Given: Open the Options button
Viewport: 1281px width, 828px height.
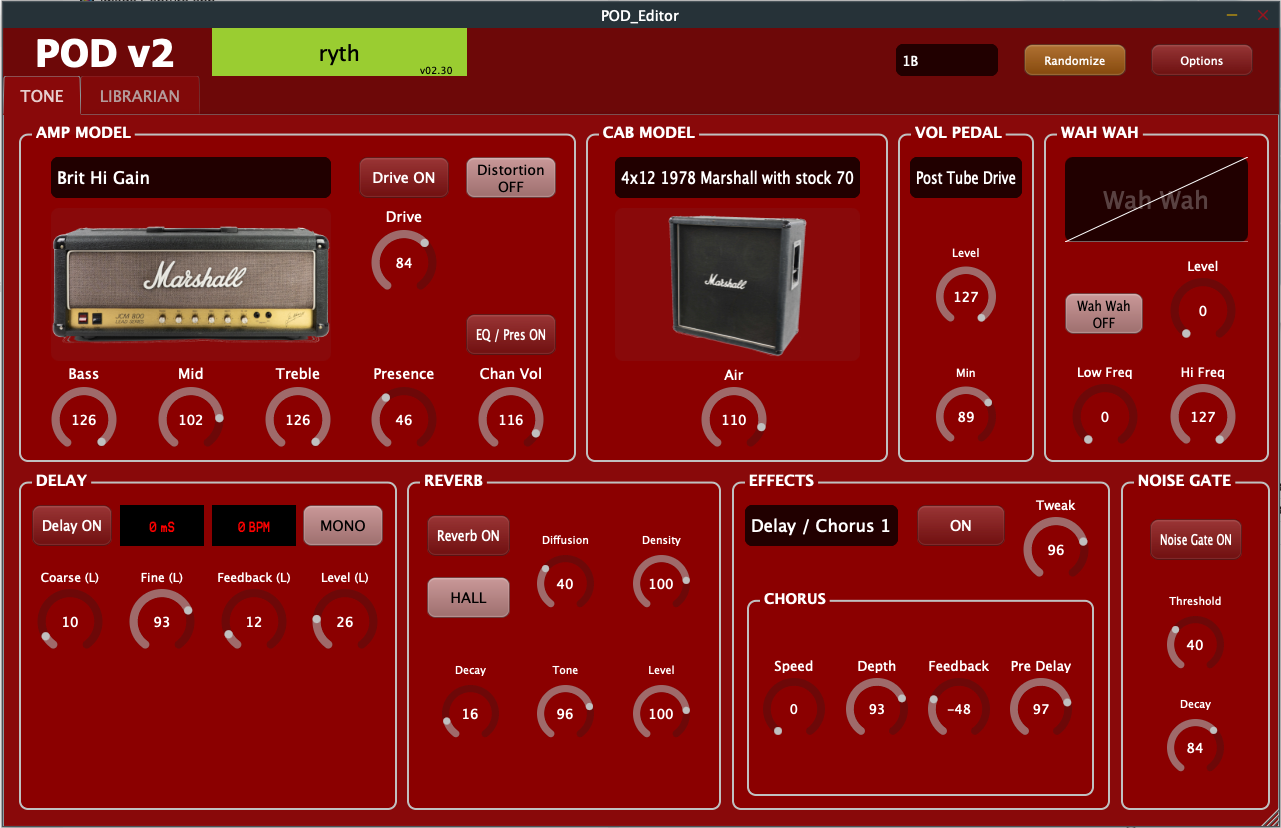Looking at the screenshot, I should tap(1201, 61).
